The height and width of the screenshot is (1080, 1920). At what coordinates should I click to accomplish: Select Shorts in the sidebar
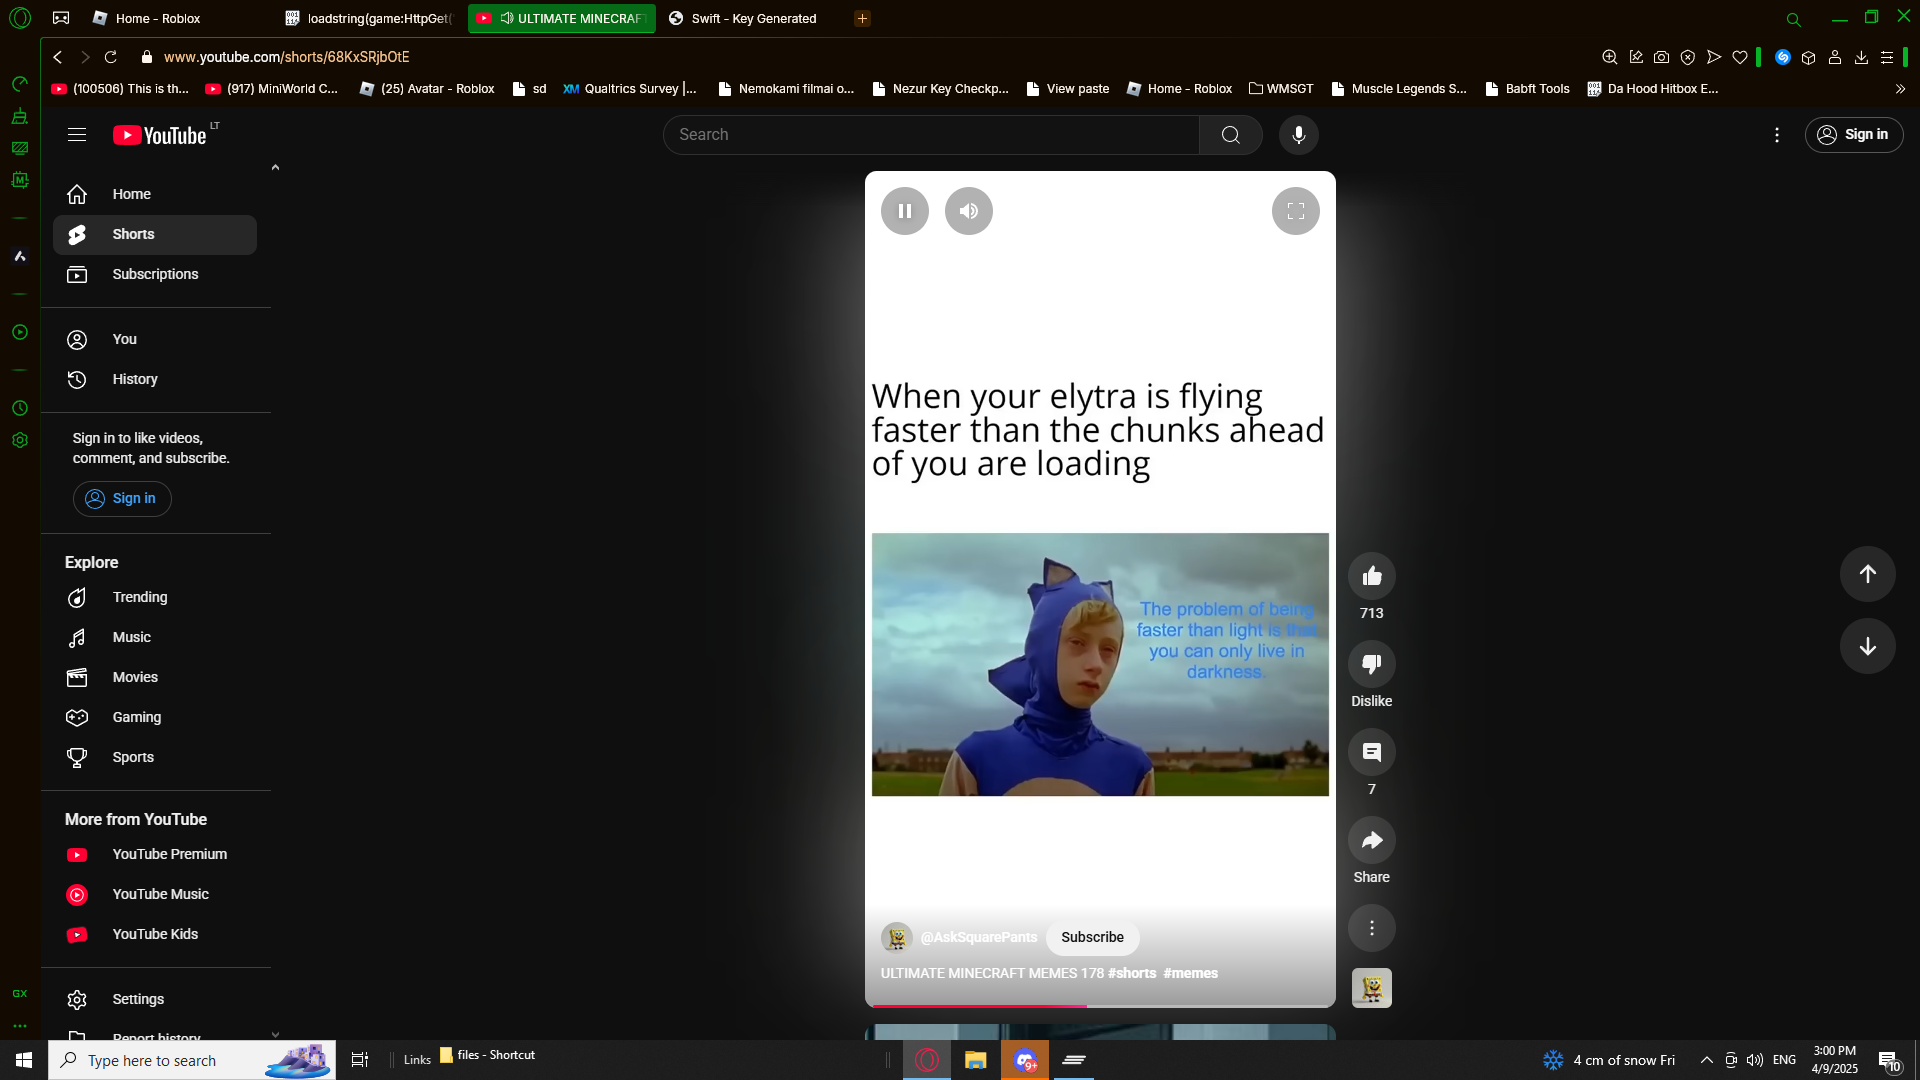155,234
